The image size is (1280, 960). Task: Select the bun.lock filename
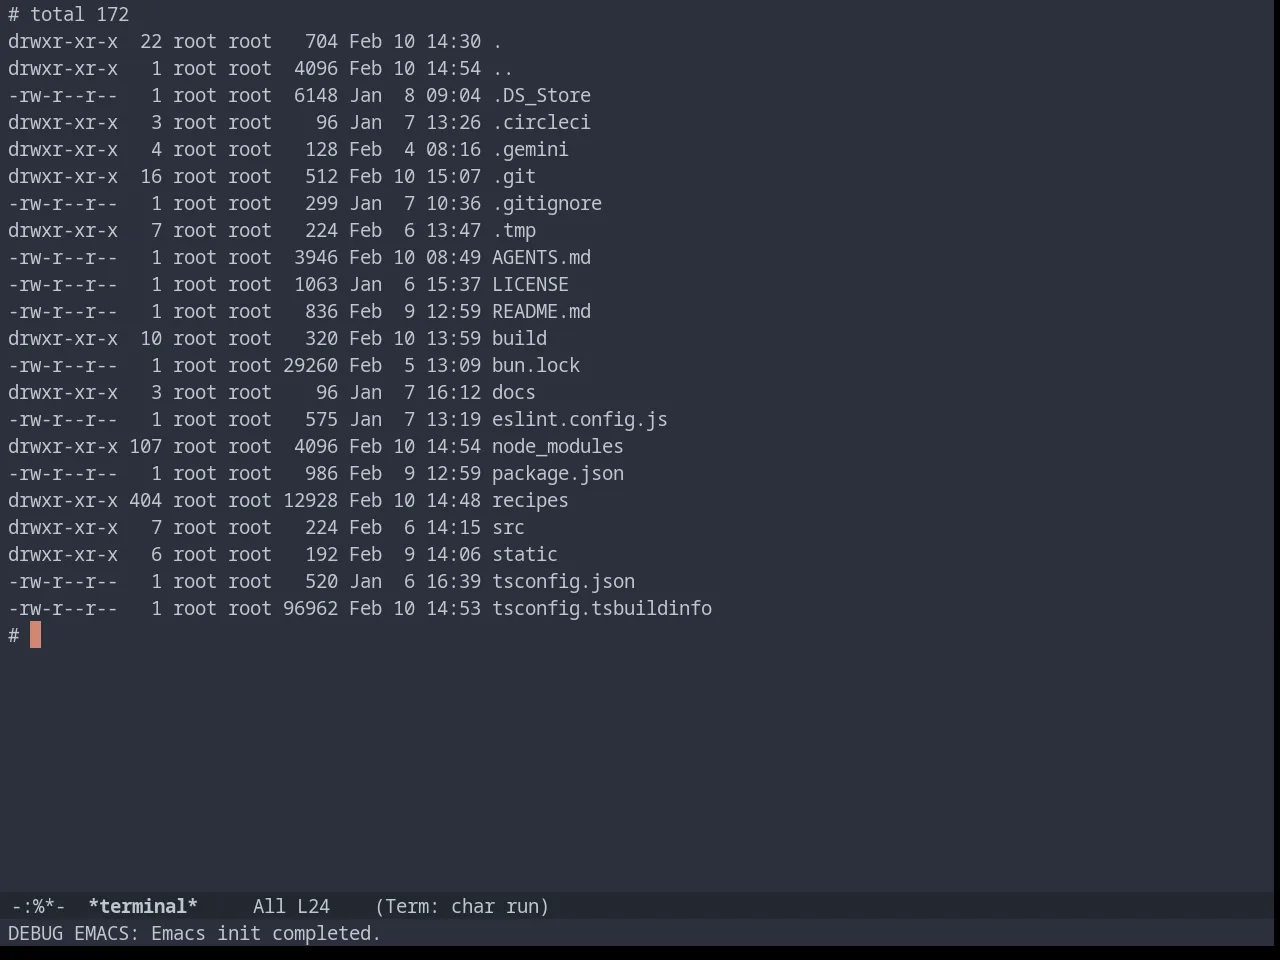536,365
